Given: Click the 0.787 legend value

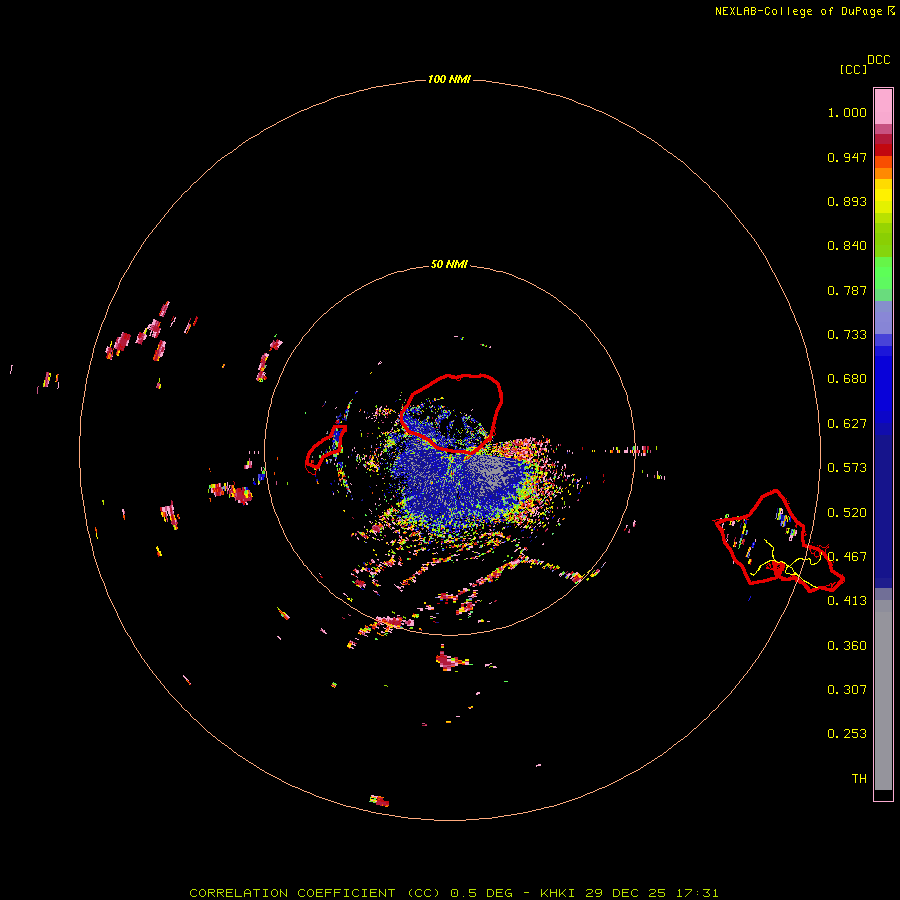Looking at the screenshot, I should [x=847, y=290].
